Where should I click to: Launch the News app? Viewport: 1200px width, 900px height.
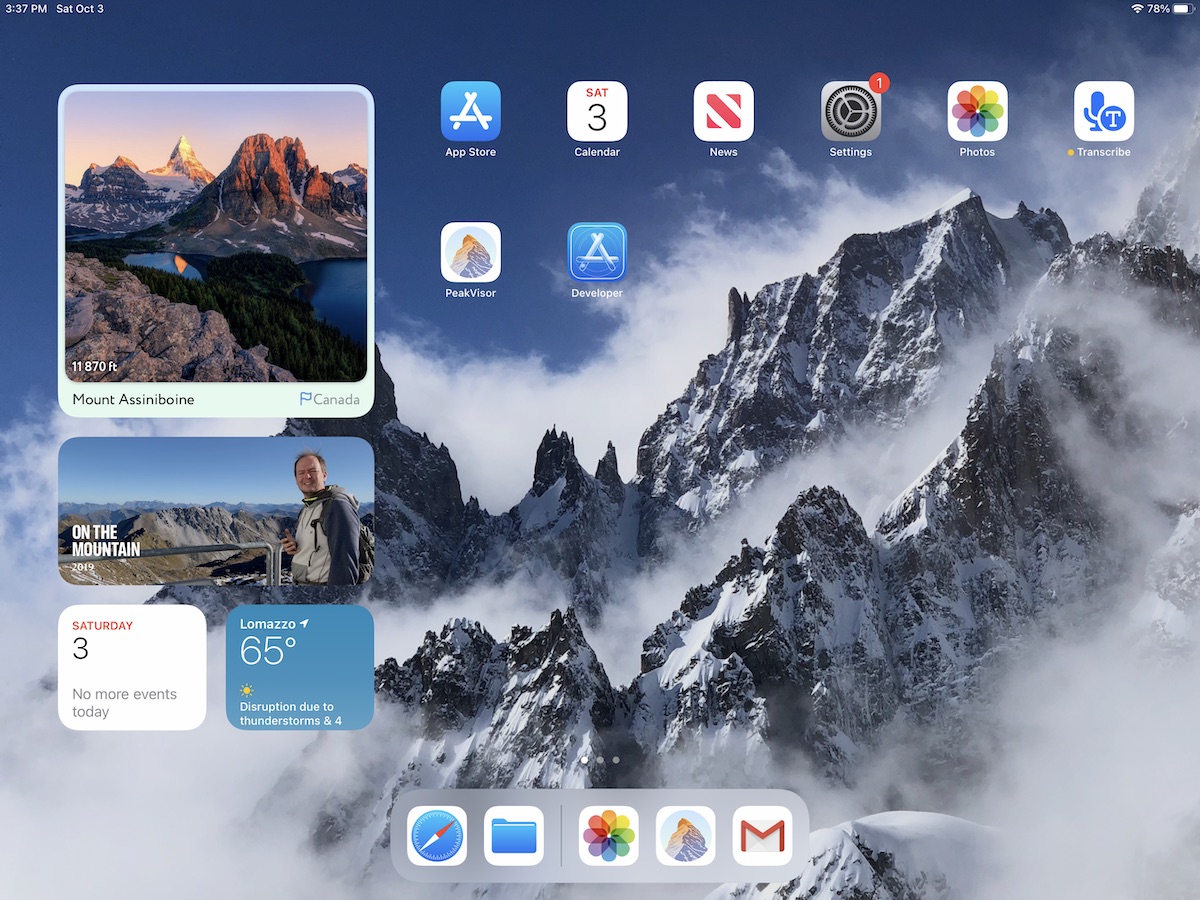click(x=723, y=112)
